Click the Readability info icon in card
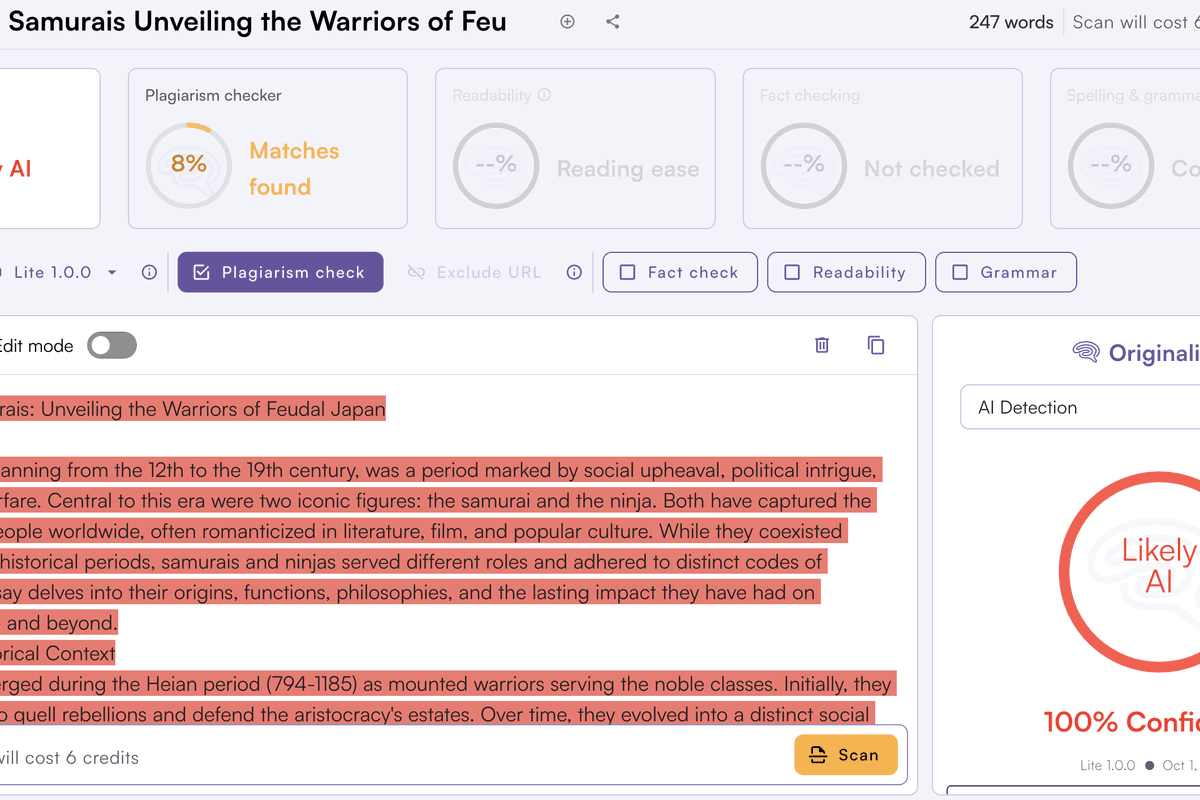1200x800 pixels. tap(545, 95)
